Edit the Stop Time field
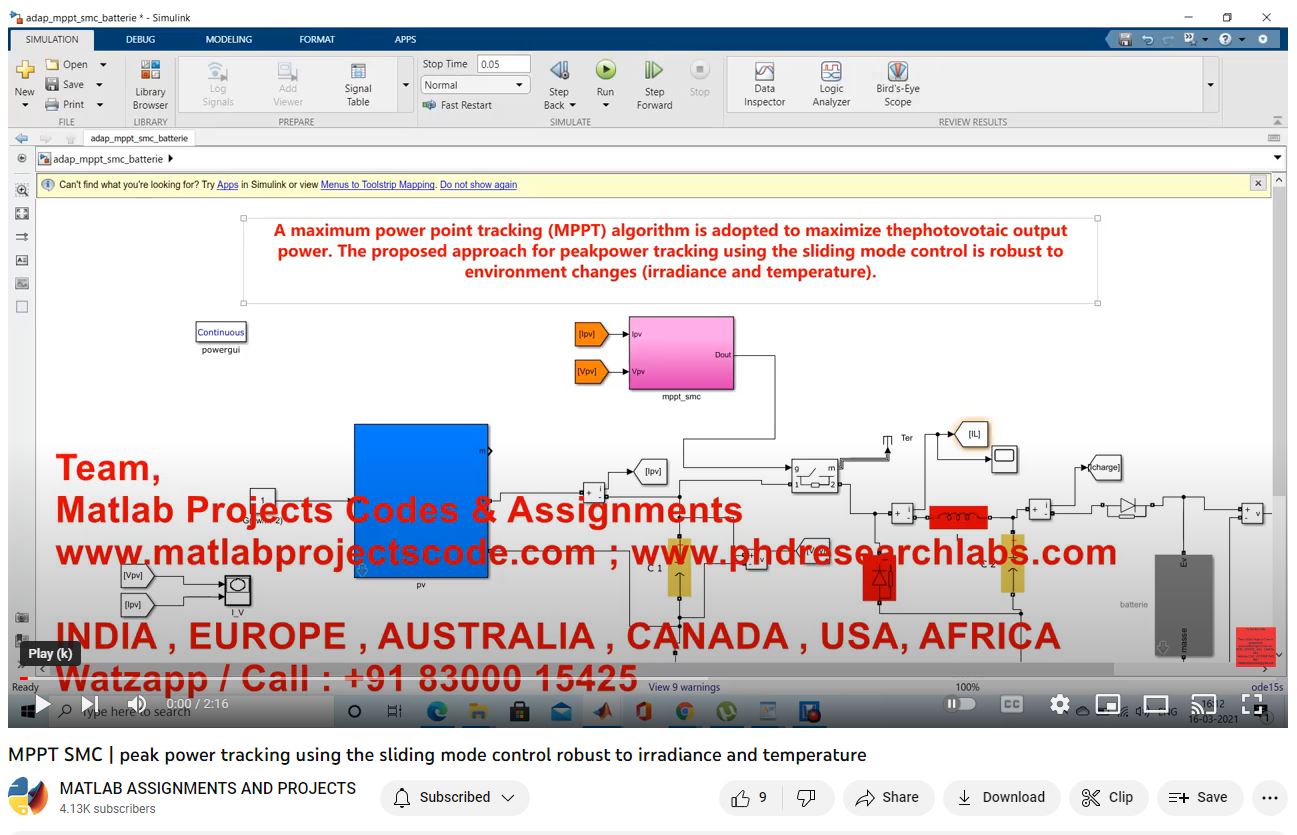This screenshot has height=835, width=1297. point(504,64)
